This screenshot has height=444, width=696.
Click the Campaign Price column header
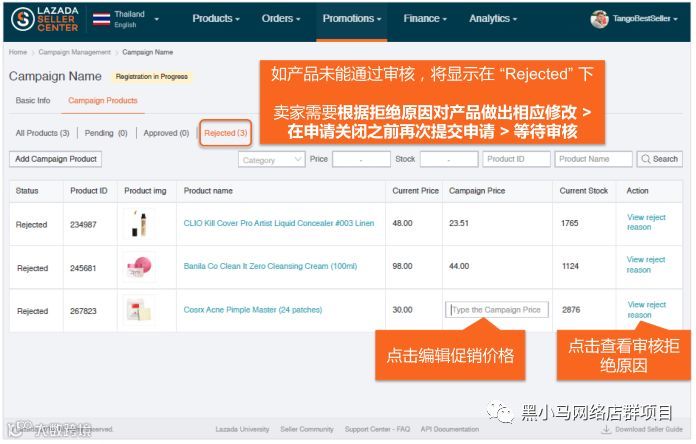pyautogui.click(x=477, y=190)
